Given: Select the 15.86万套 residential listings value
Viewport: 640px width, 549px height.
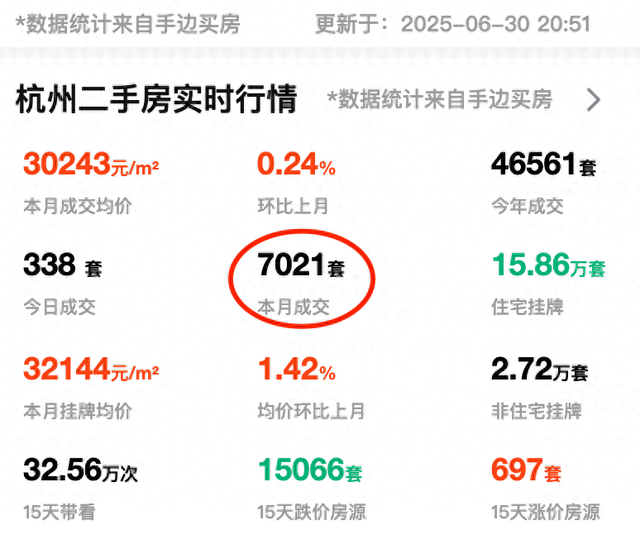Looking at the screenshot, I should pos(549,264).
